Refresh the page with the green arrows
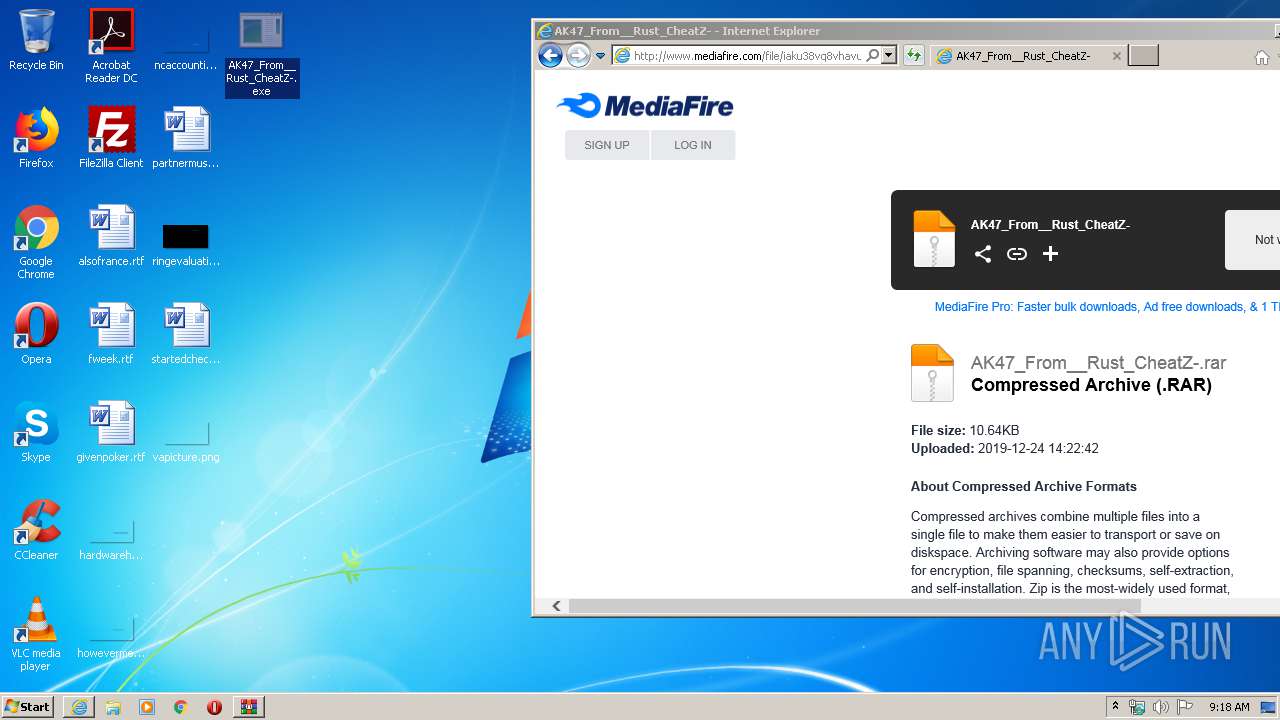 point(913,56)
